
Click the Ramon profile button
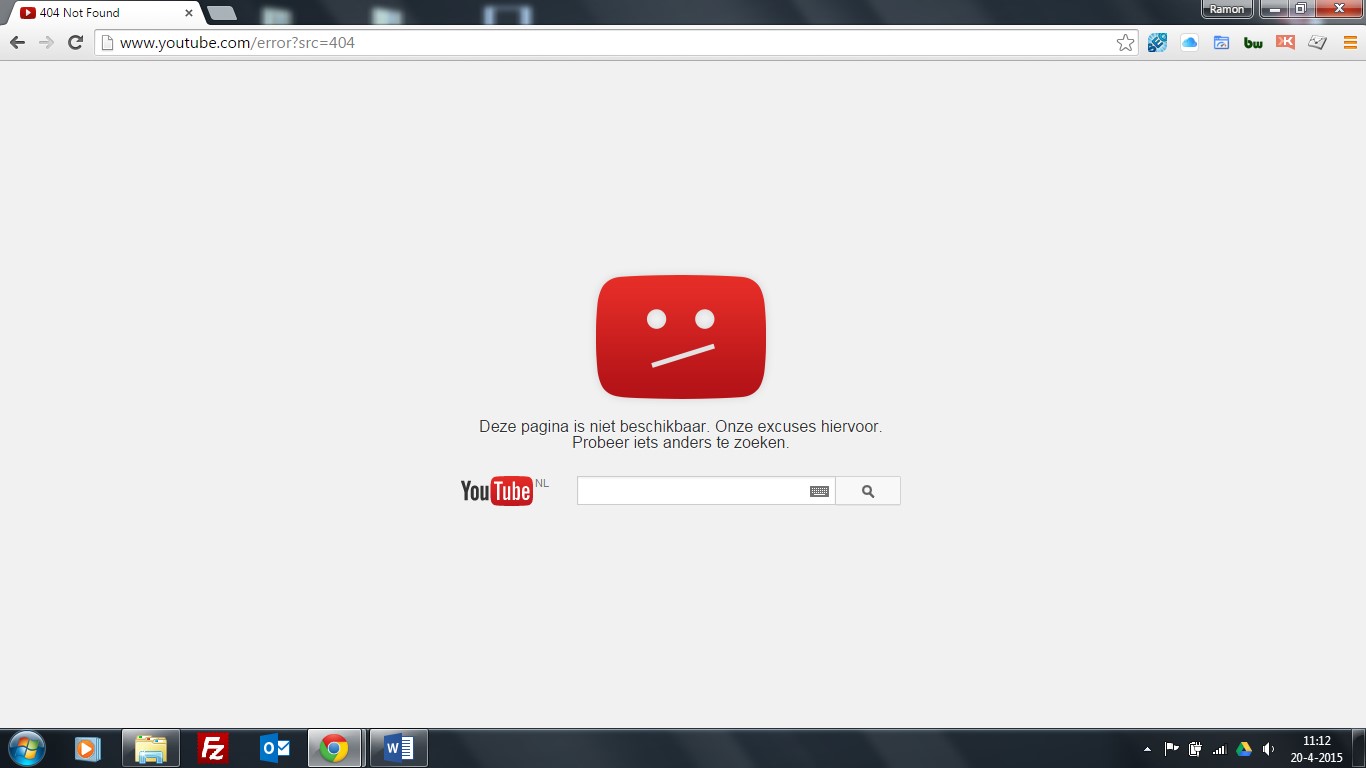point(1226,9)
